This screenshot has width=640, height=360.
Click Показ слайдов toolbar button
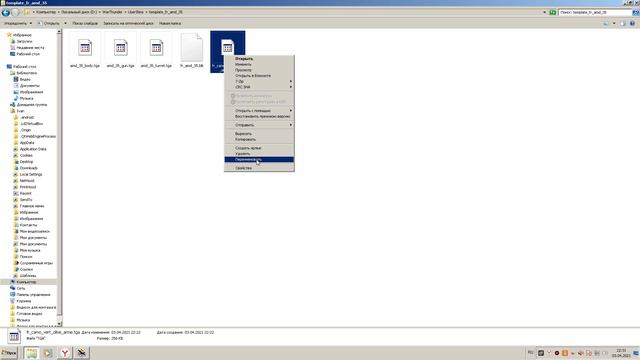pyautogui.click(x=85, y=23)
